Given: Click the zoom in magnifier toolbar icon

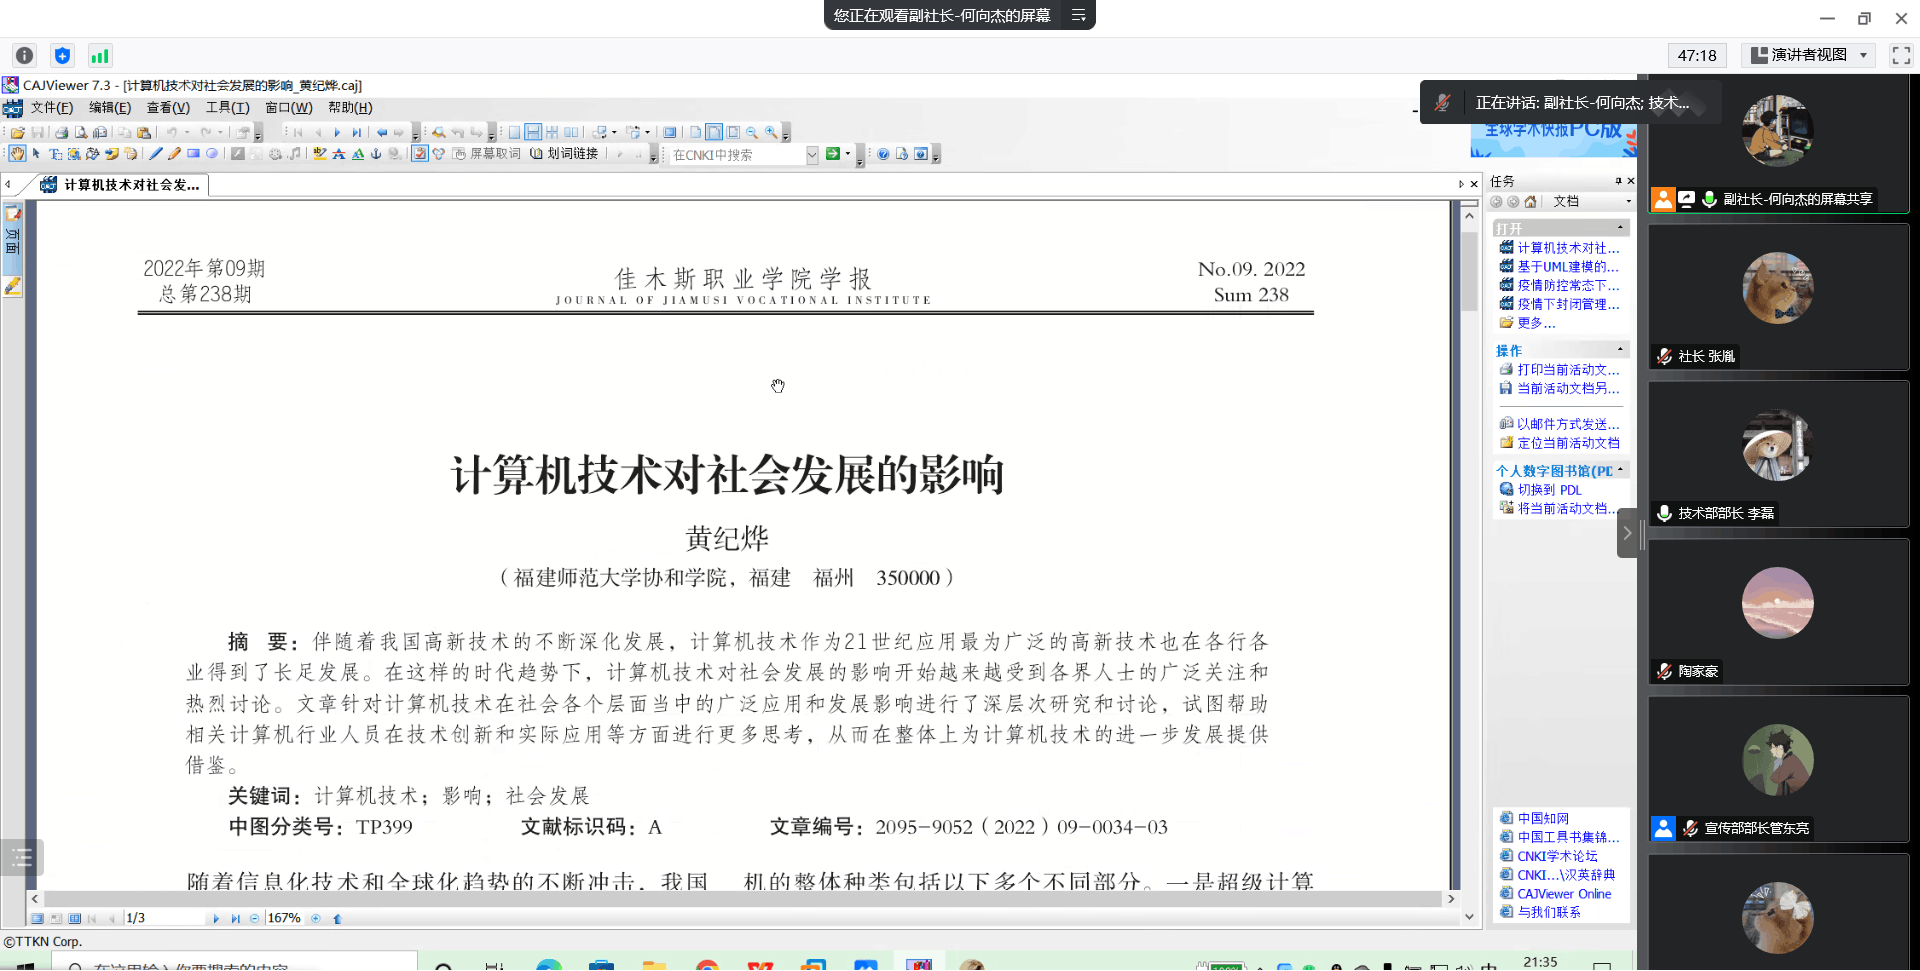Looking at the screenshot, I should (771, 132).
